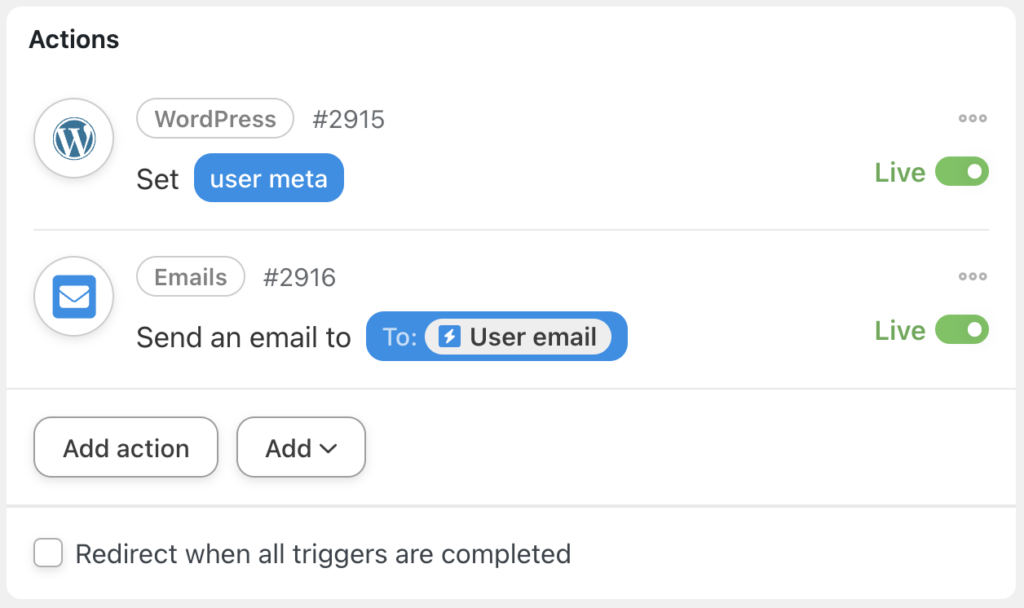Image resolution: width=1024 pixels, height=608 pixels.
Task: Click action ID #2915
Action: pyautogui.click(x=348, y=120)
